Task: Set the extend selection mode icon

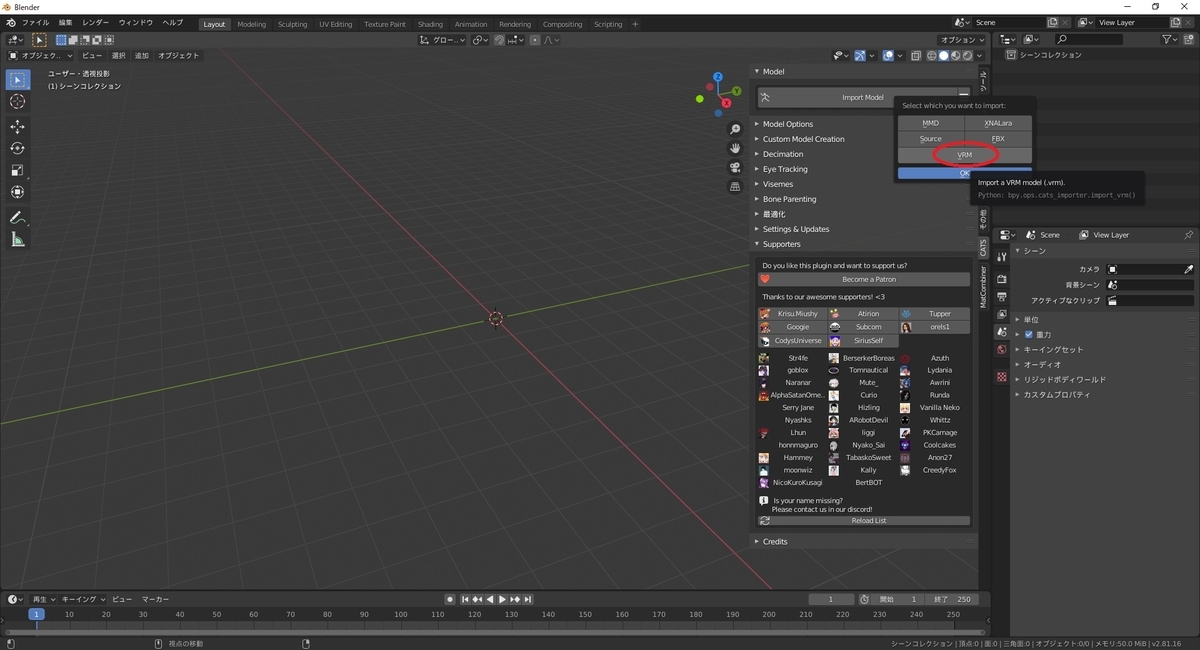Action: (x=74, y=40)
